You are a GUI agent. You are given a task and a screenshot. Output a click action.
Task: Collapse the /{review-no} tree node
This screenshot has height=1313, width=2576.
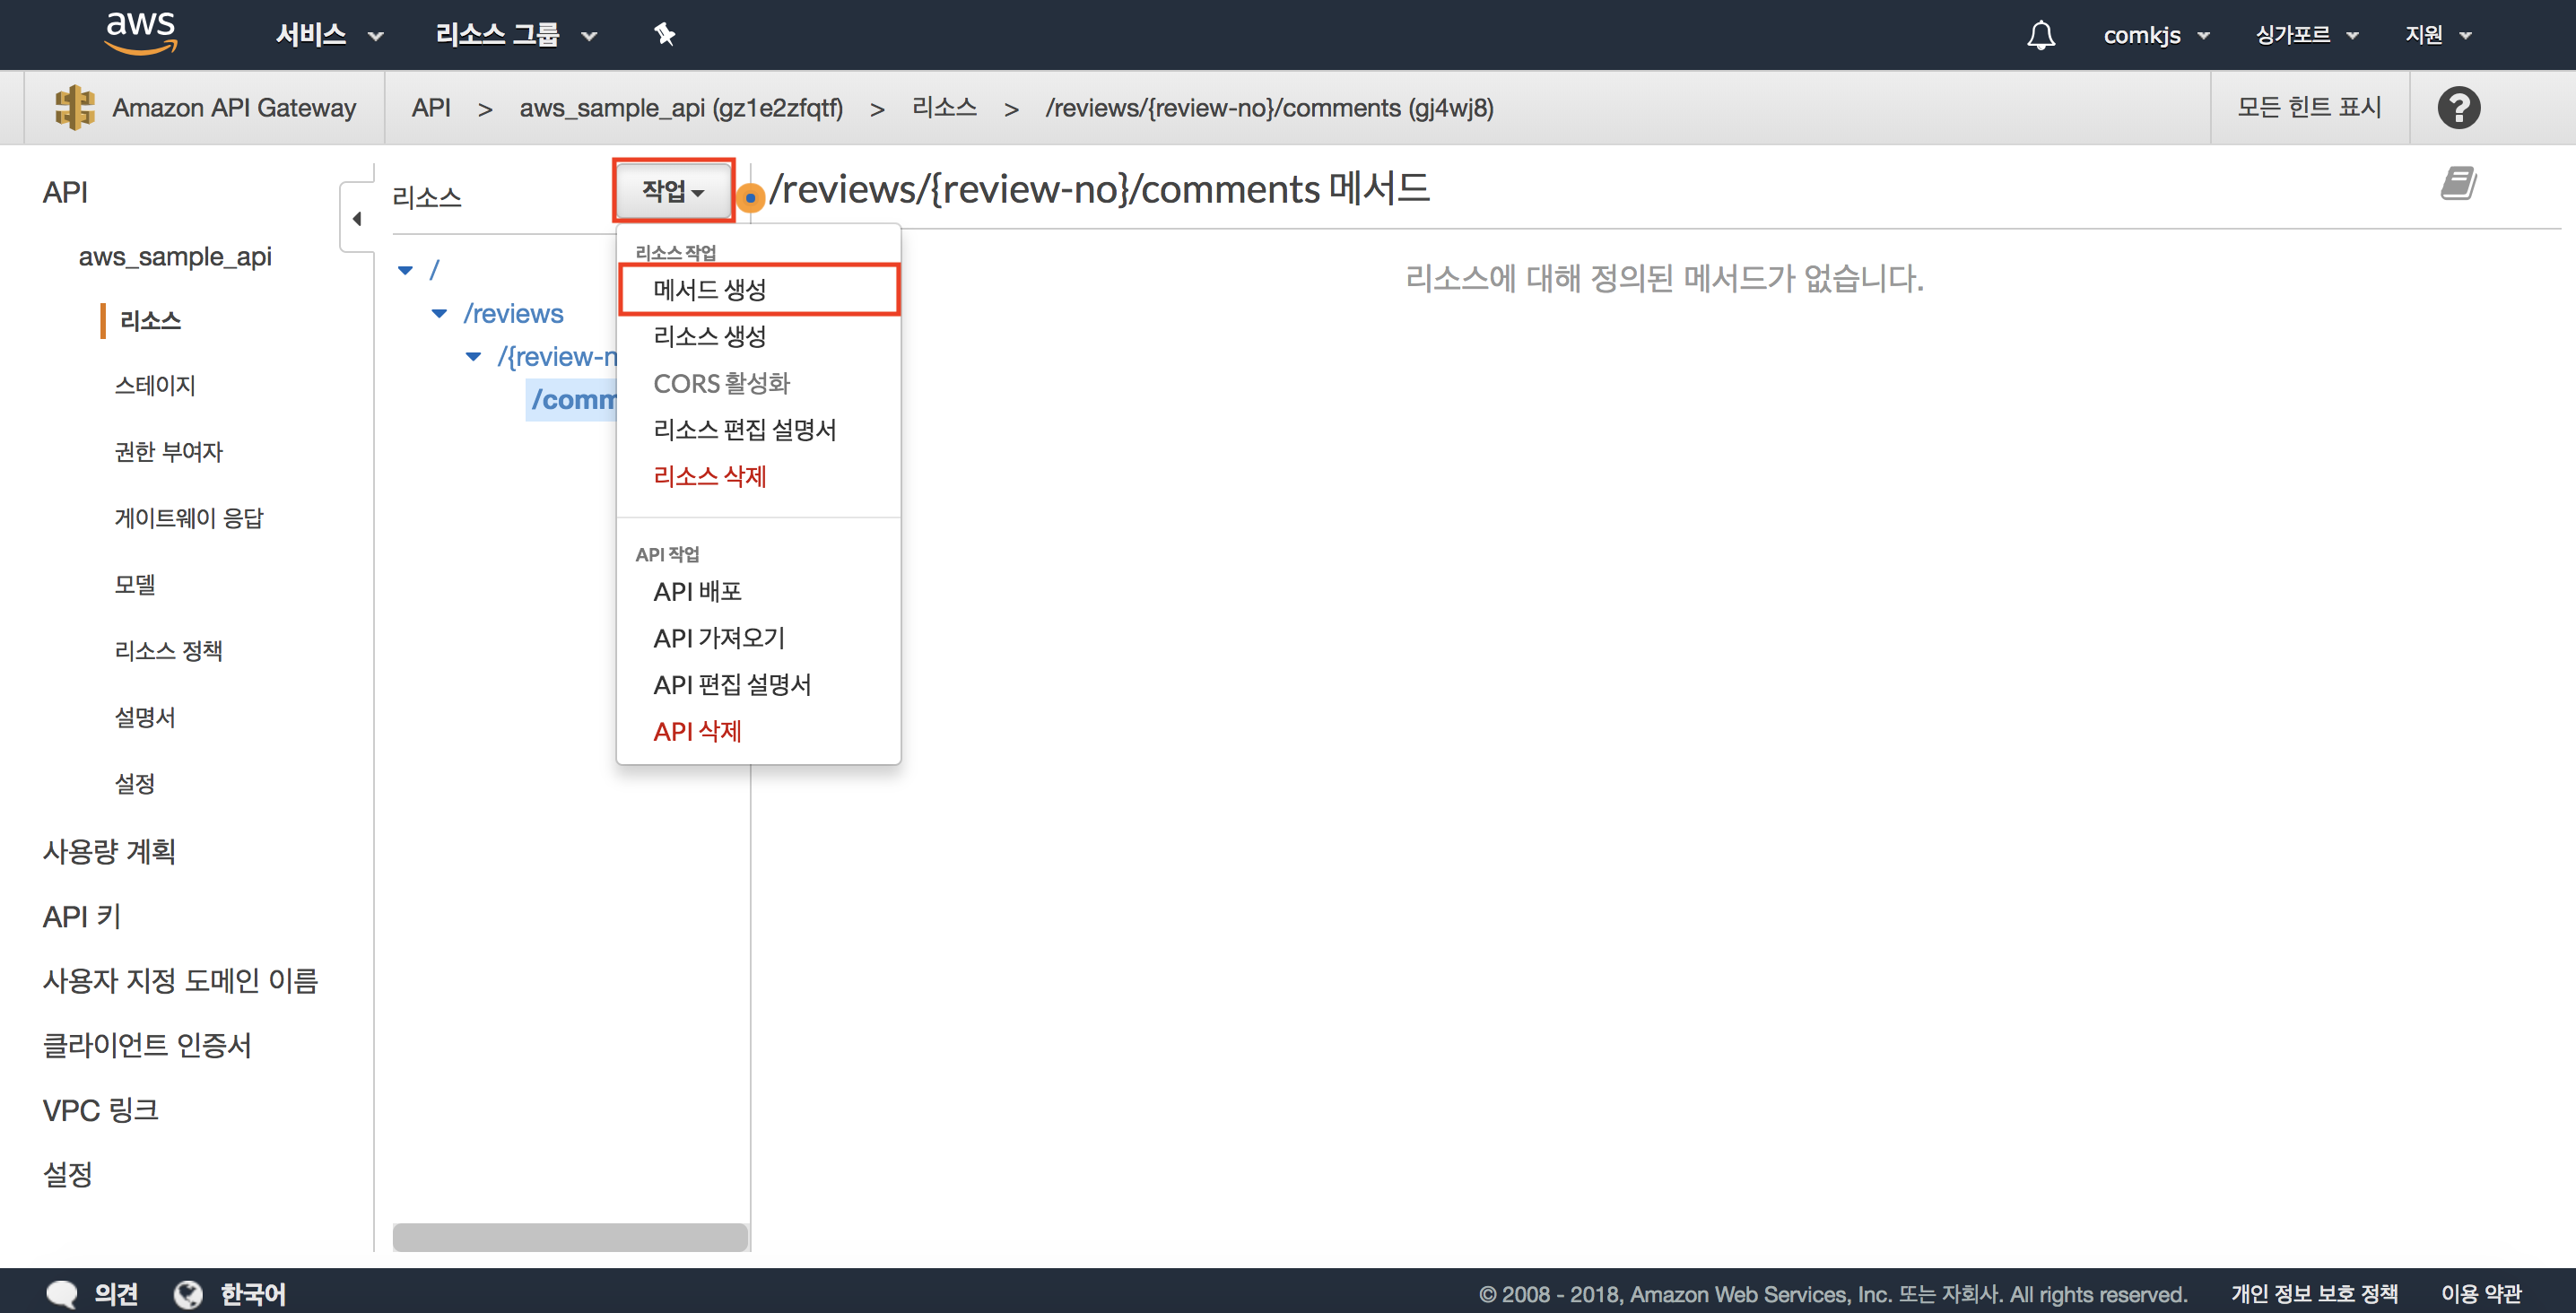click(x=474, y=357)
